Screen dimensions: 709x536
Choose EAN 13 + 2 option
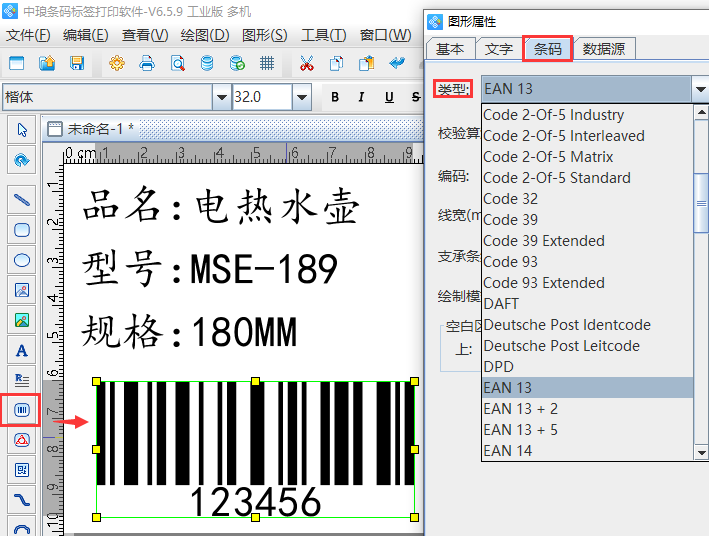[x=587, y=409]
